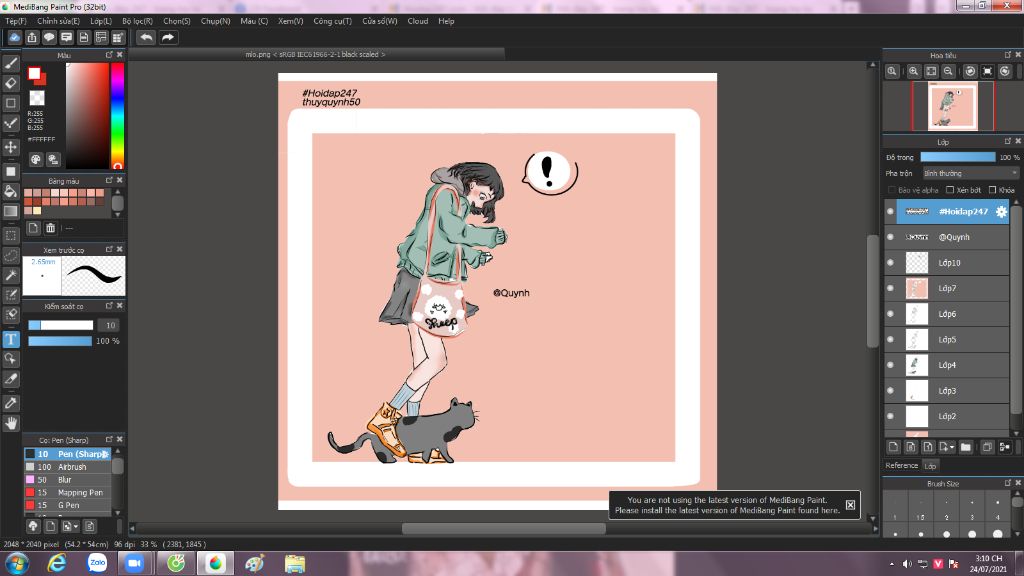The height and width of the screenshot is (576, 1024).
Task: Toggle visibility of @Quynh layer
Action: [x=890, y=237]
